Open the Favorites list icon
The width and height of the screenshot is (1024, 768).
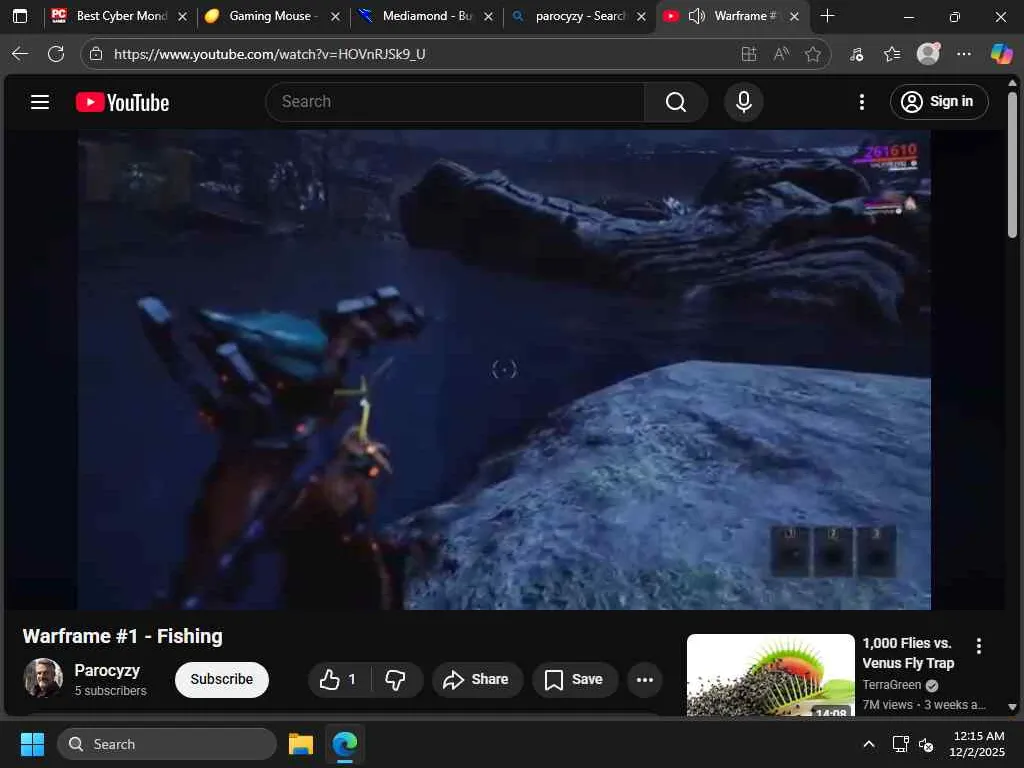coord(892,54)
